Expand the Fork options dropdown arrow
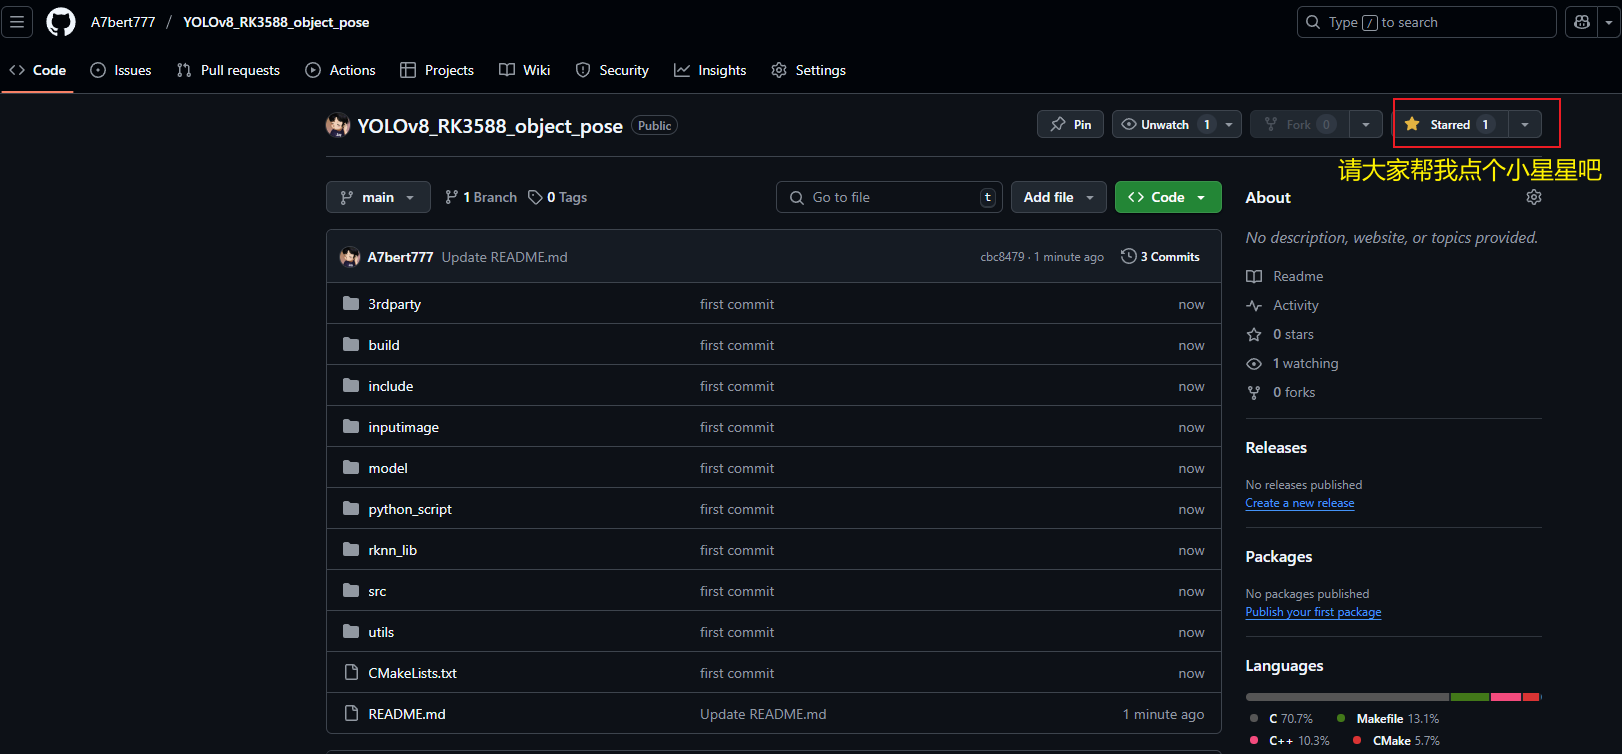 point(1366,124)
